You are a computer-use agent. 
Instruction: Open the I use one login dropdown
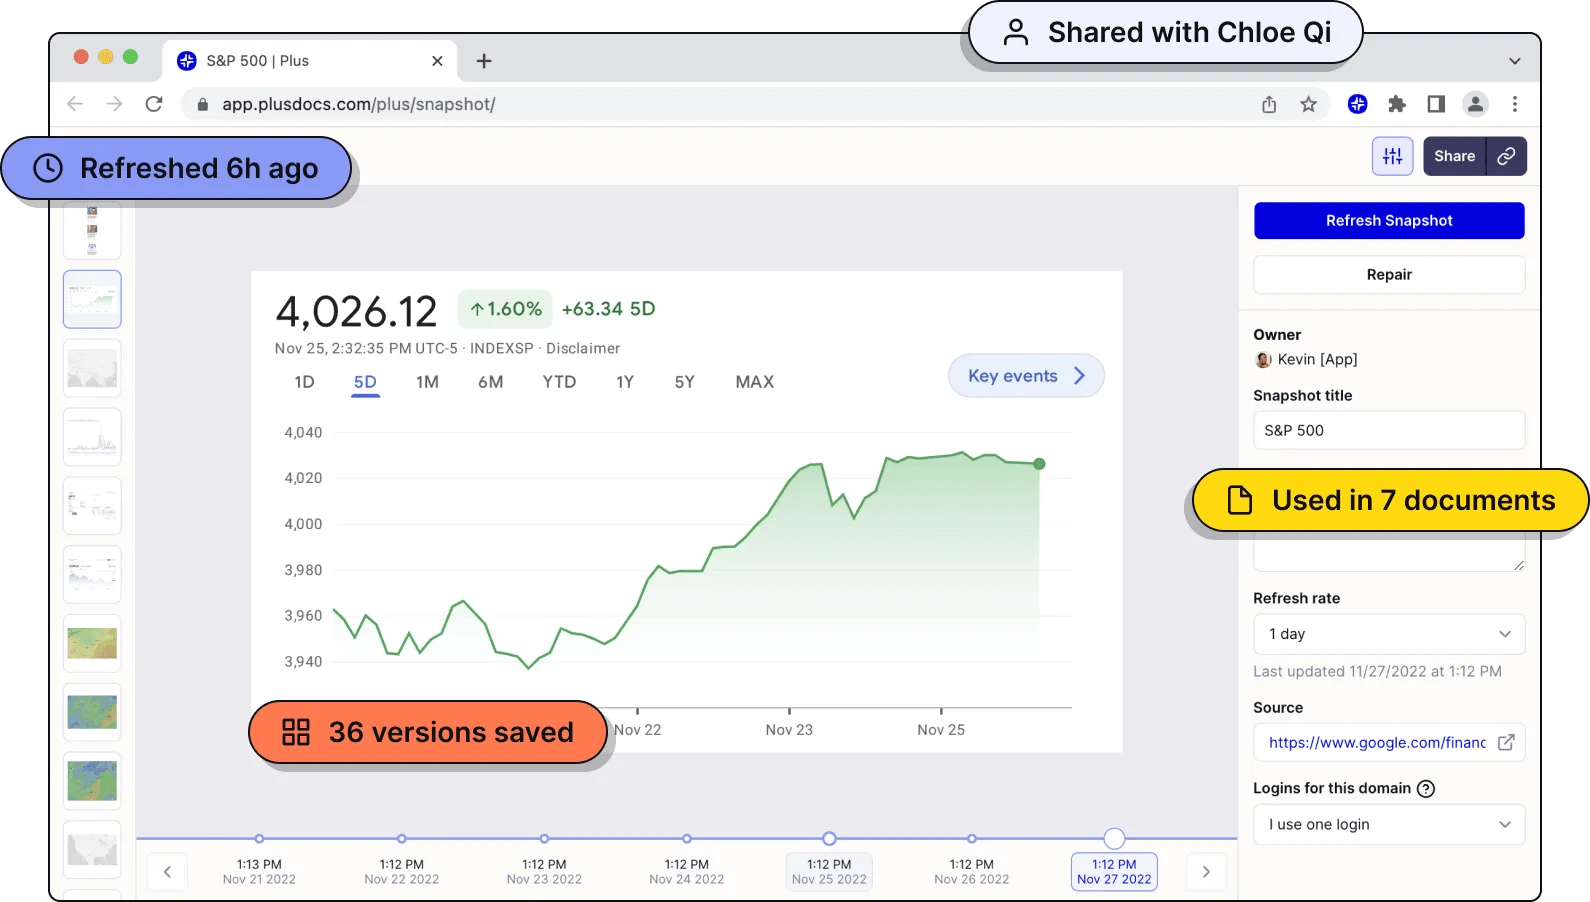point(1389,824)
